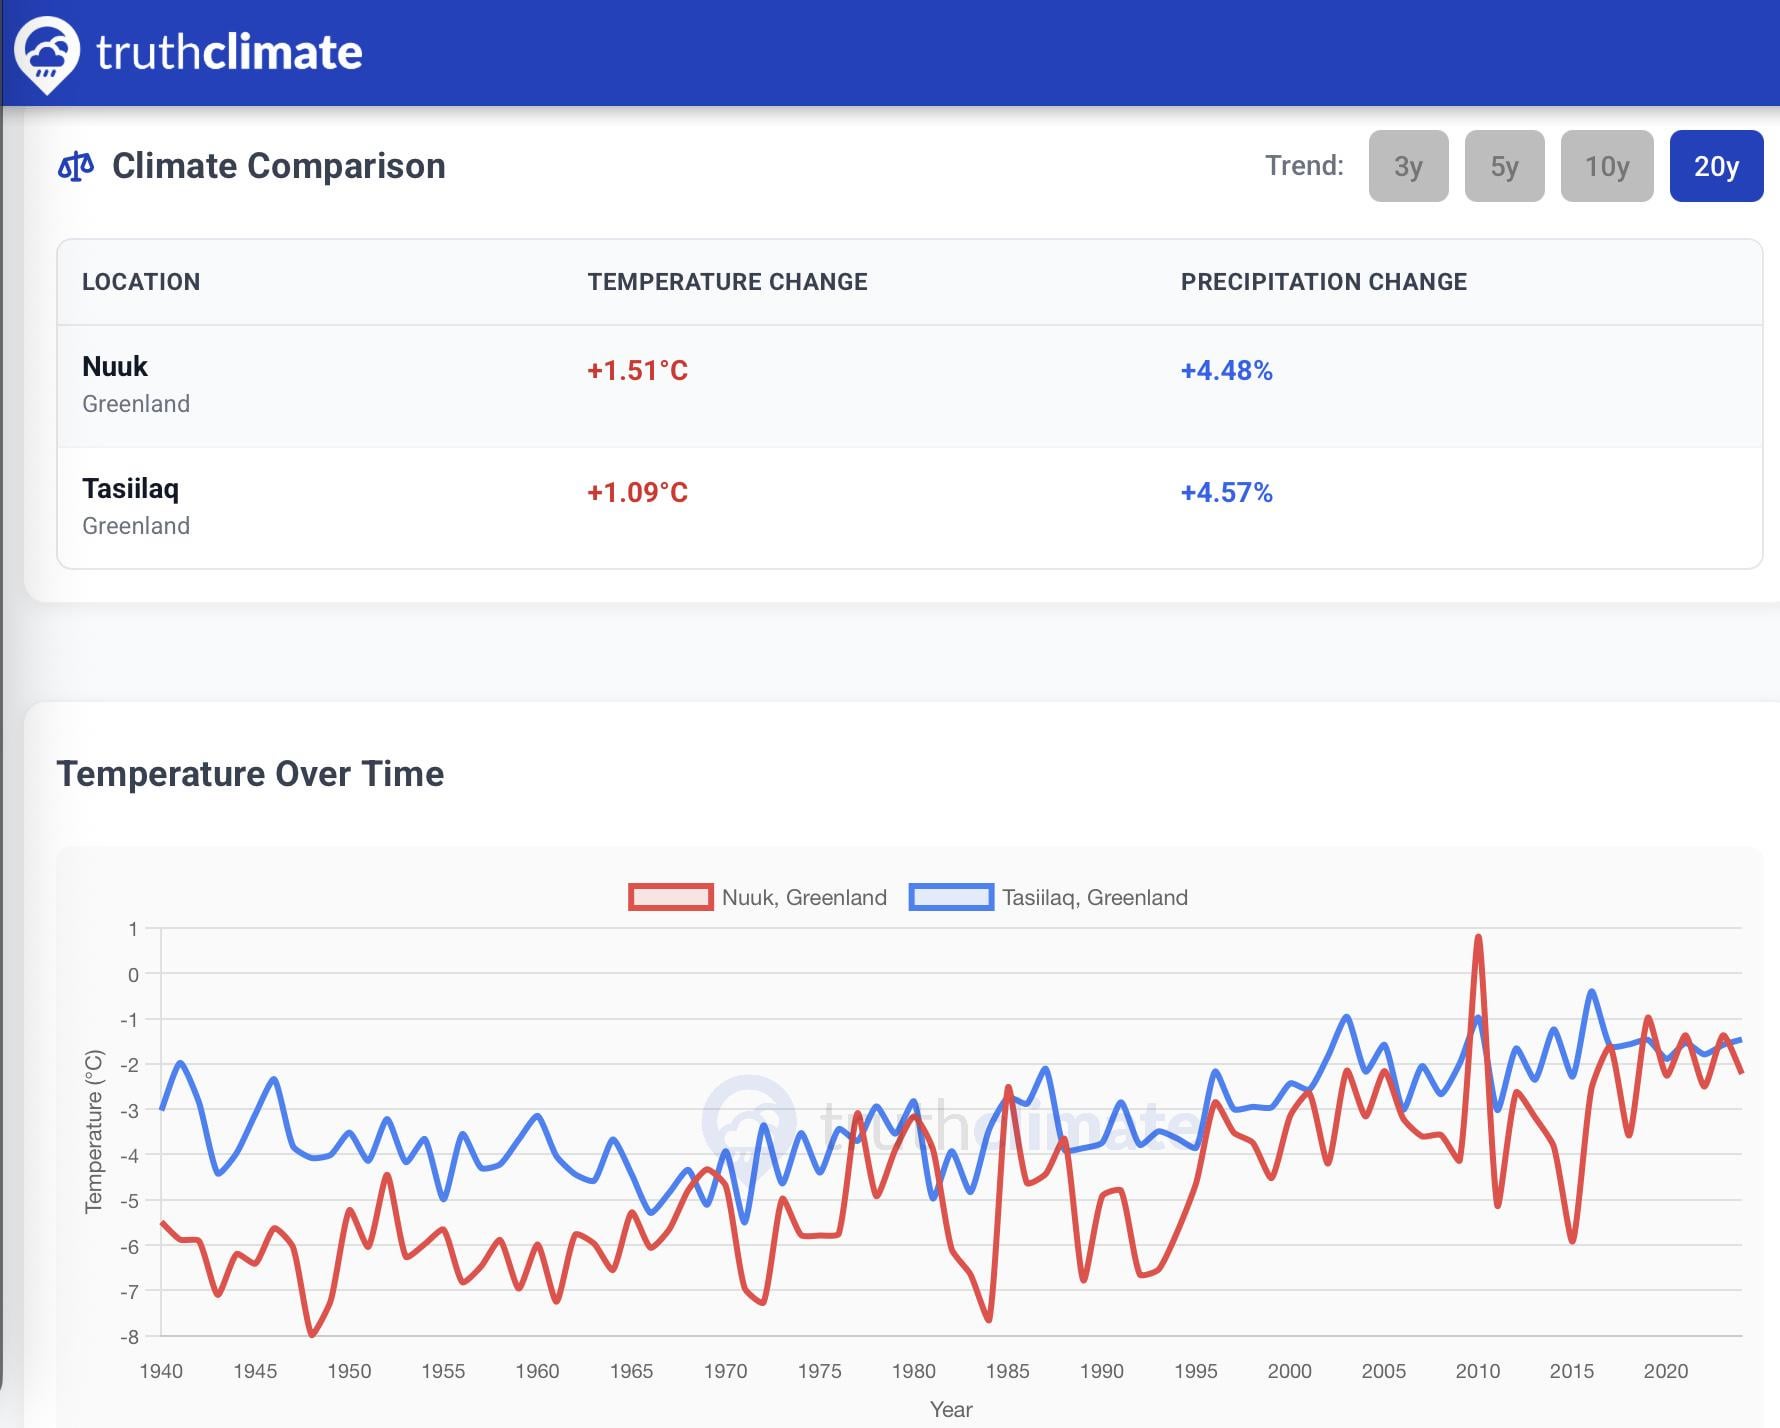Toggle Nuuk, Greenland legend series visibility
This screenshot has width=1780, height=1428.
coord(758,897)
